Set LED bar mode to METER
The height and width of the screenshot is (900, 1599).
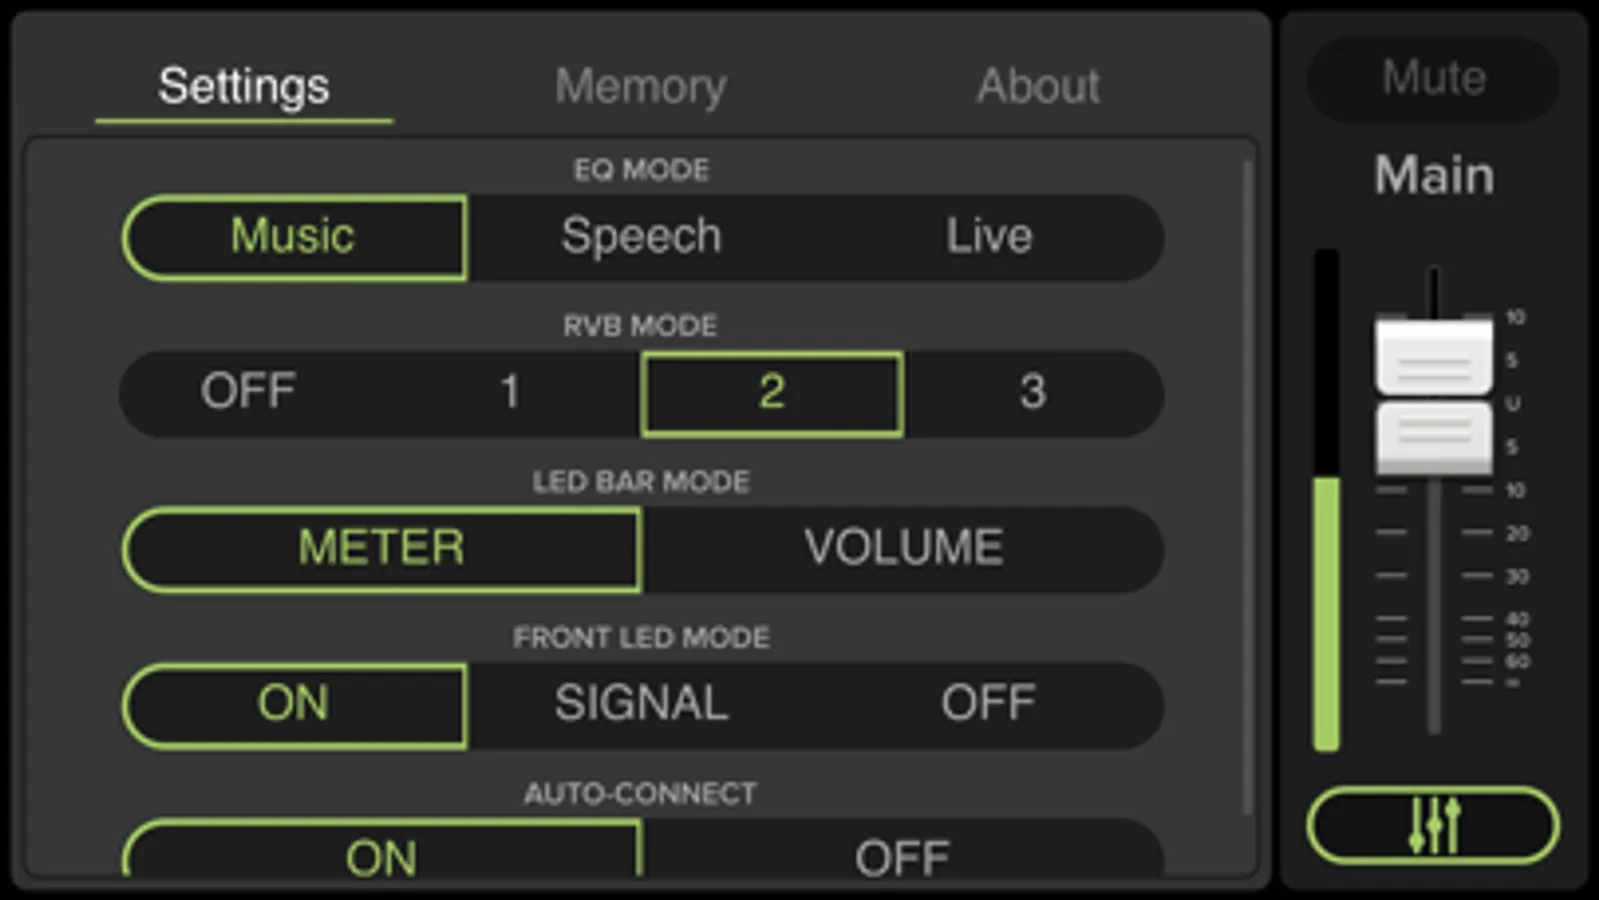[381, 548]
